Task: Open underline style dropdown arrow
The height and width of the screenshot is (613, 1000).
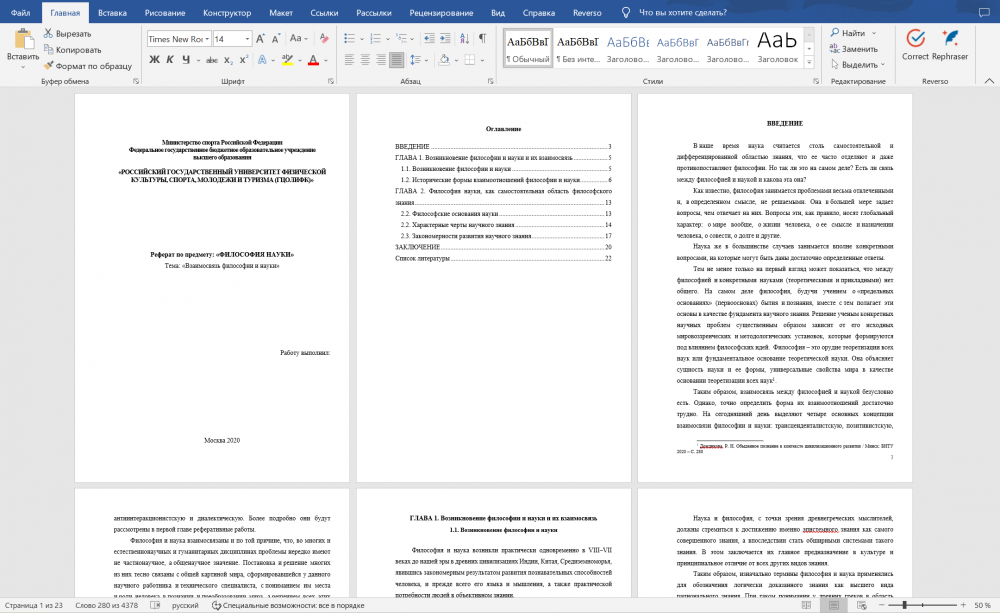Action: coord(198,61)
